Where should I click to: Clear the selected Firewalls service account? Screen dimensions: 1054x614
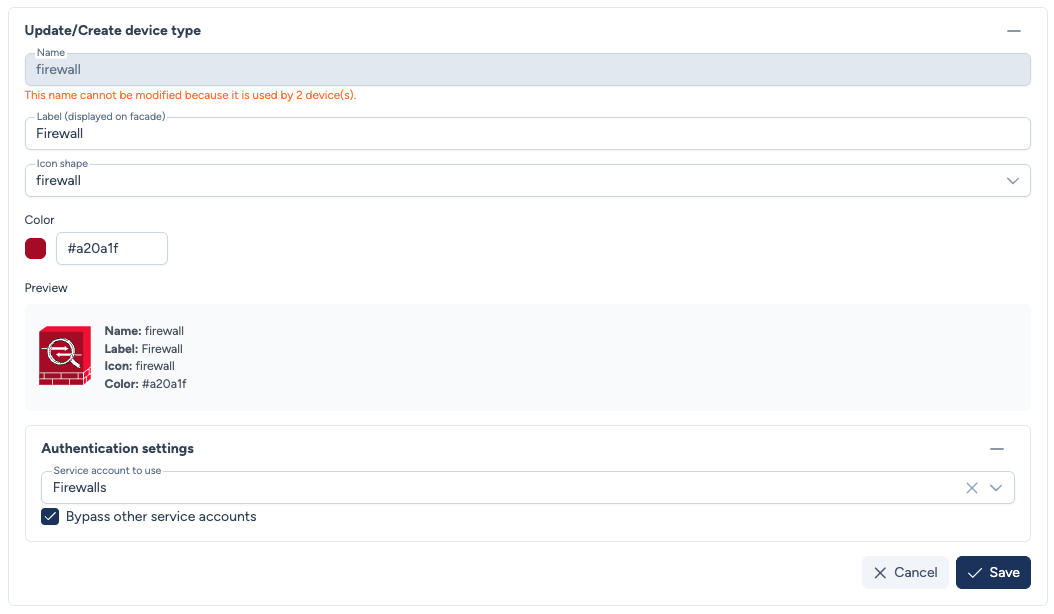click(972, 488)
